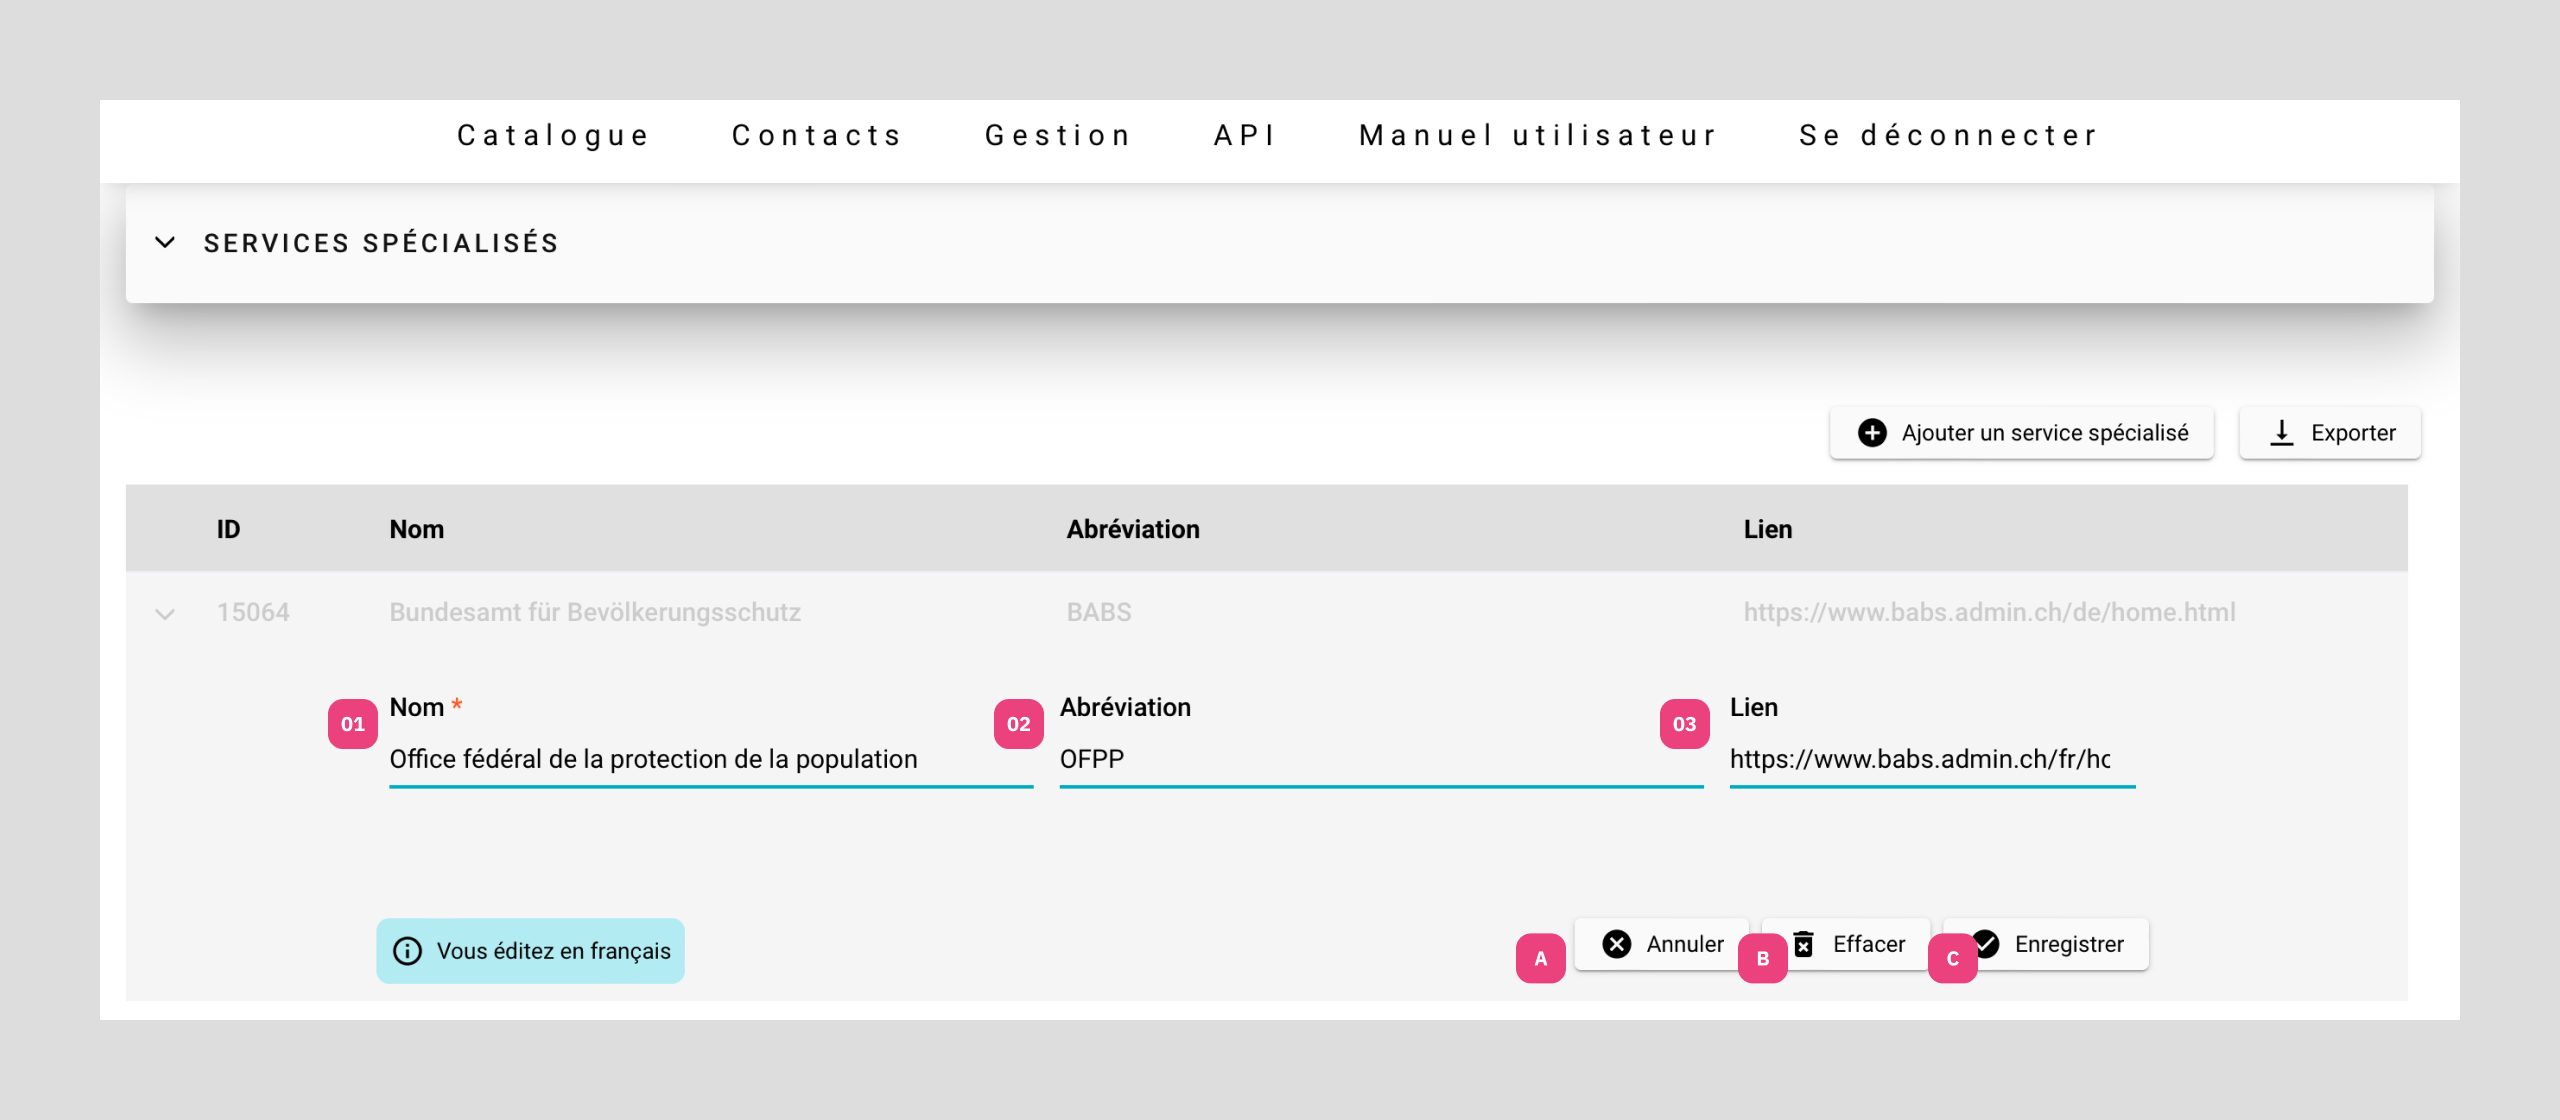Click the plus icon for adding service
The width and height of the screenshot is (2560, 1120).
pyautogui.click(x=1872, y=433)
